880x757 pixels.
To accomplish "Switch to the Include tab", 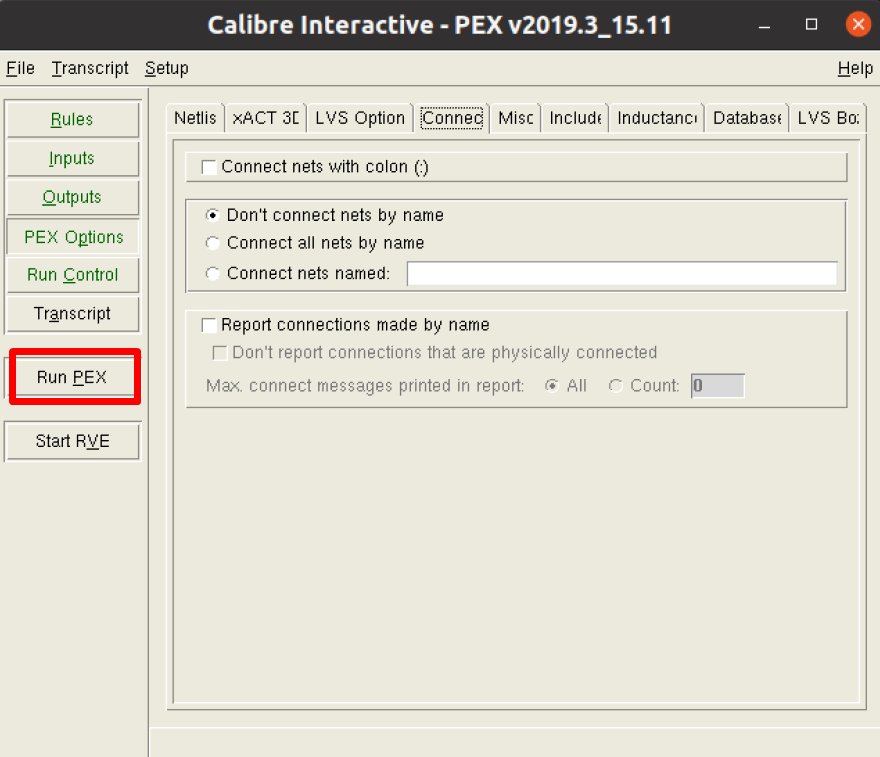I will coord(575,118).
